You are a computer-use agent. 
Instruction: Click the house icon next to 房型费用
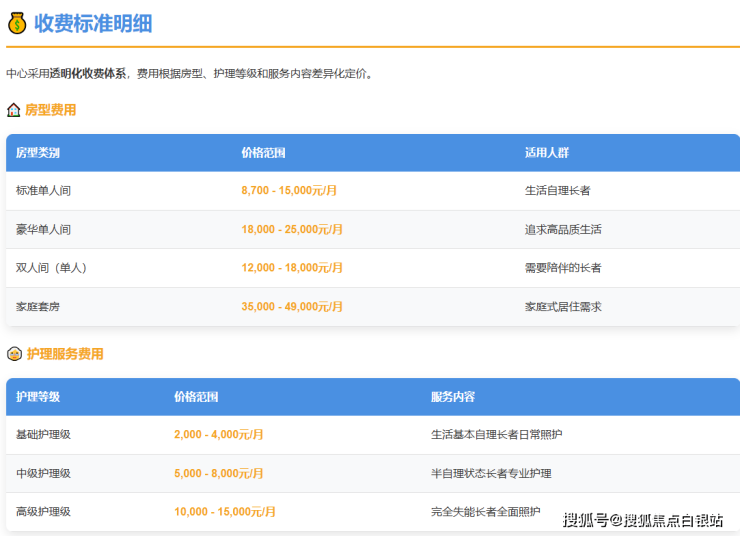pos(14,110)
